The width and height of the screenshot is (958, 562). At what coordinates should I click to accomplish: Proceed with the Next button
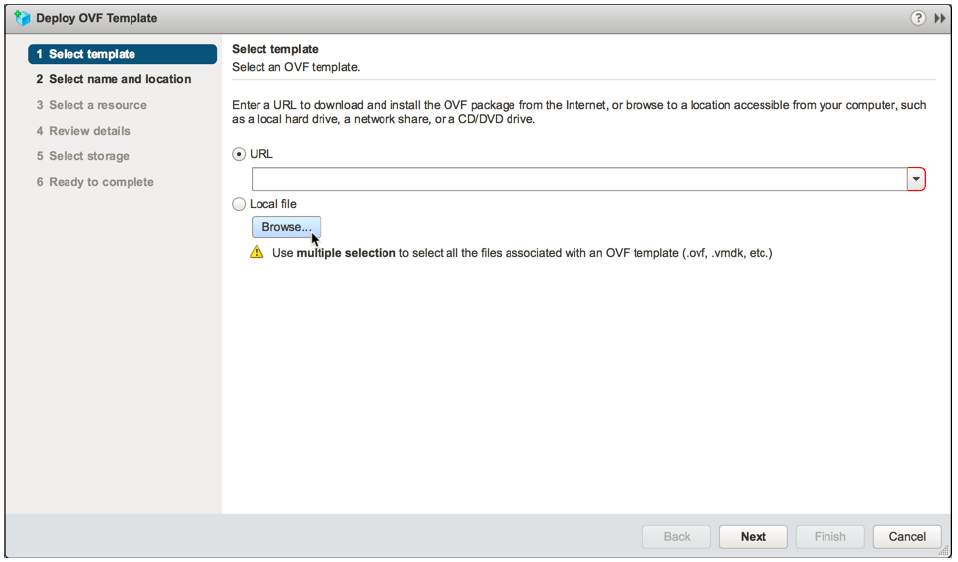pyautogui.click(x=753, y=536)
